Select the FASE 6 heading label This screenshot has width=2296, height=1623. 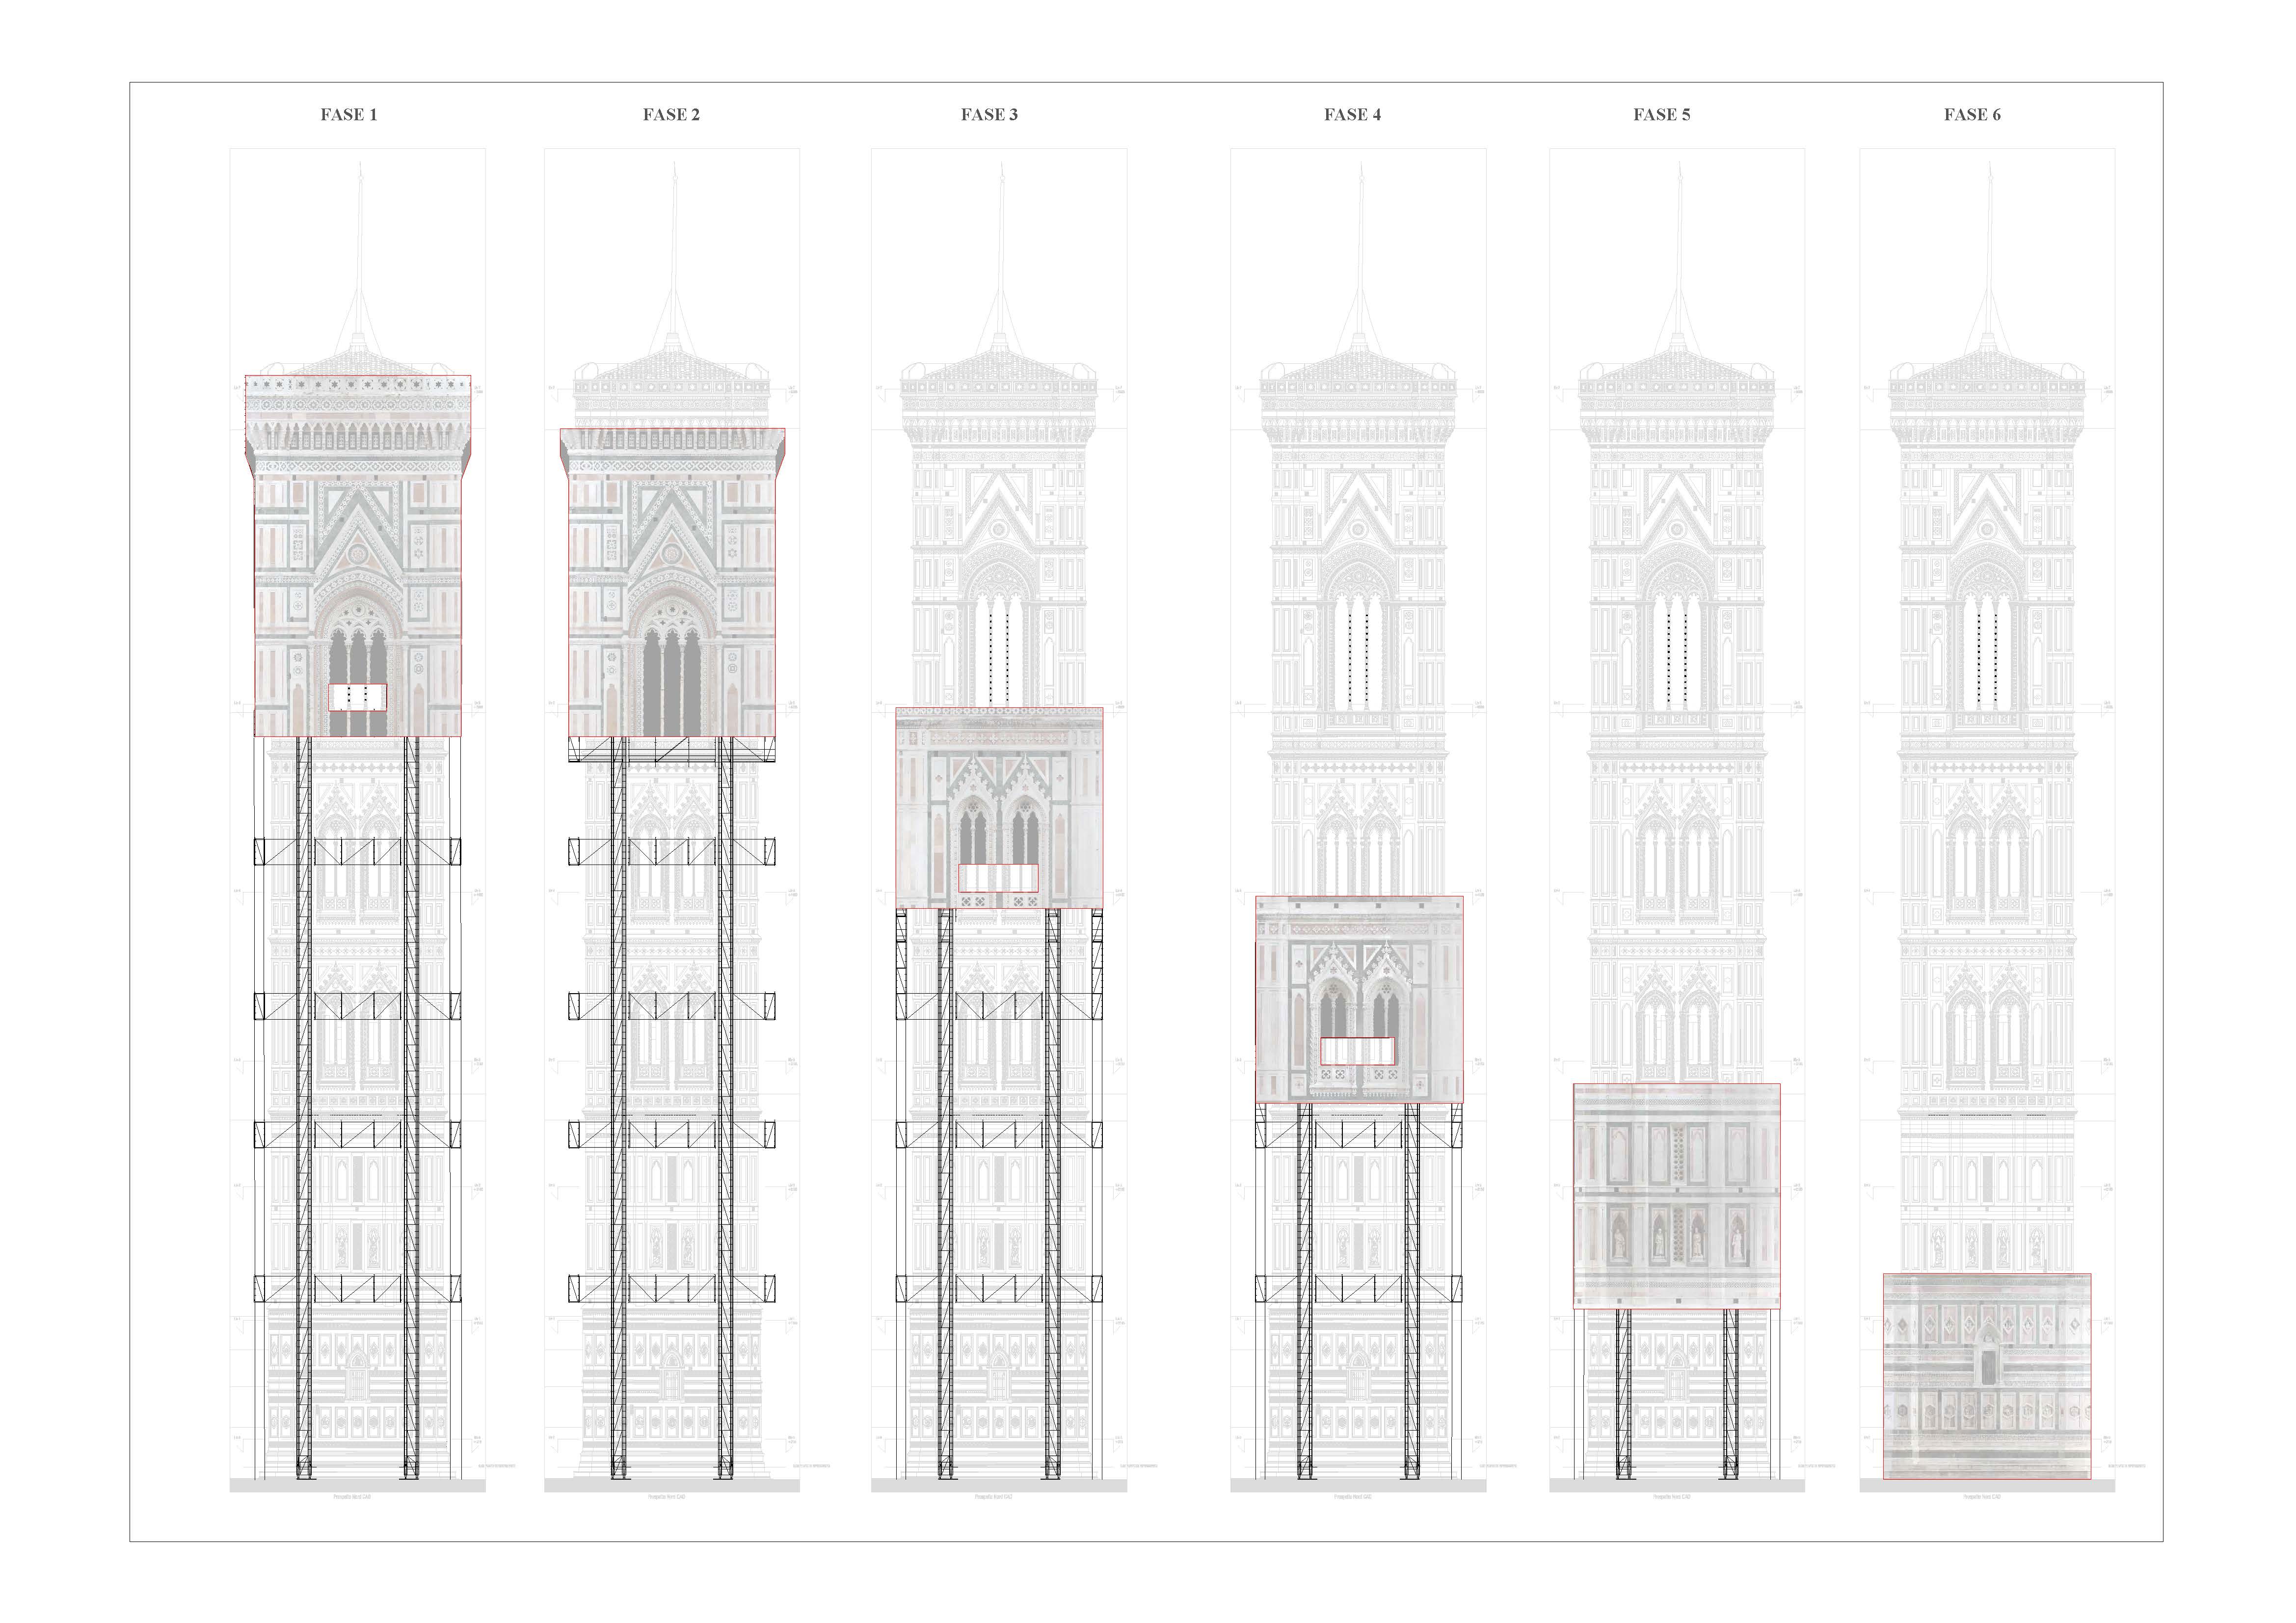tap(1972, 115)
